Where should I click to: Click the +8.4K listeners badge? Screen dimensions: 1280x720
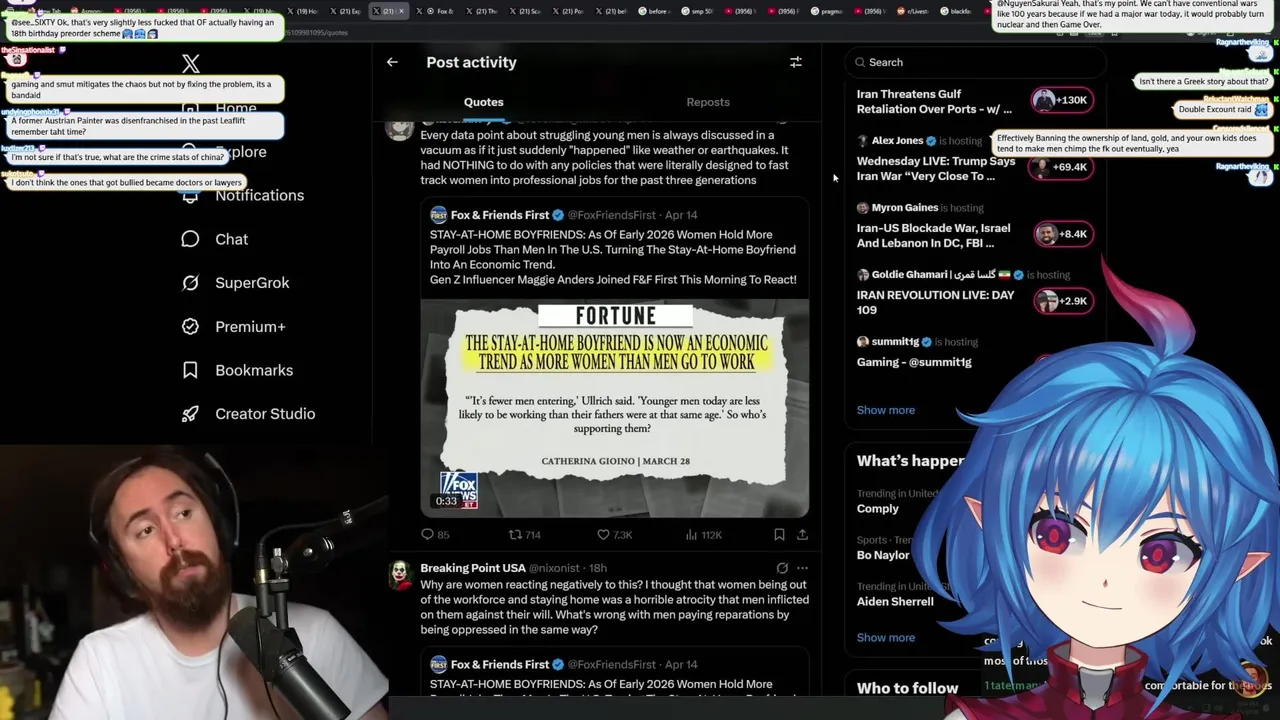[x=1061, y=234]
